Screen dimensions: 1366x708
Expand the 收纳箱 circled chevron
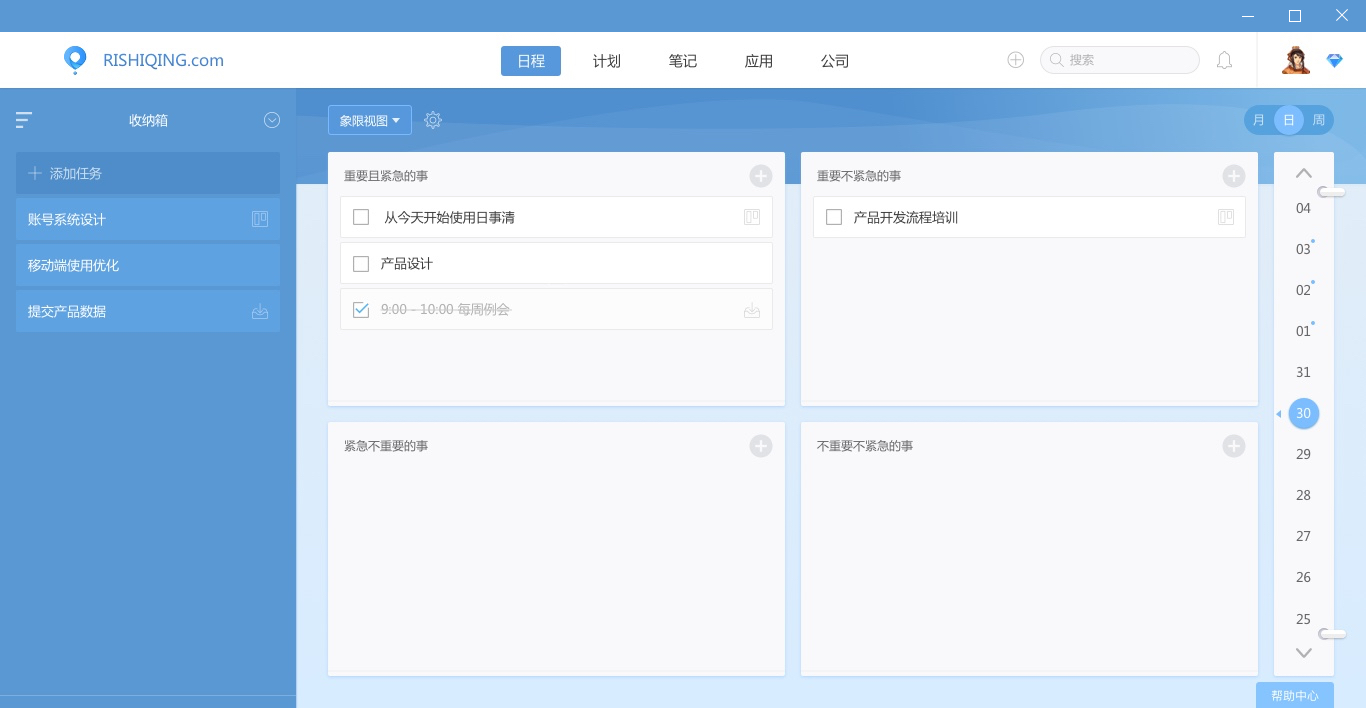(272, 120)
